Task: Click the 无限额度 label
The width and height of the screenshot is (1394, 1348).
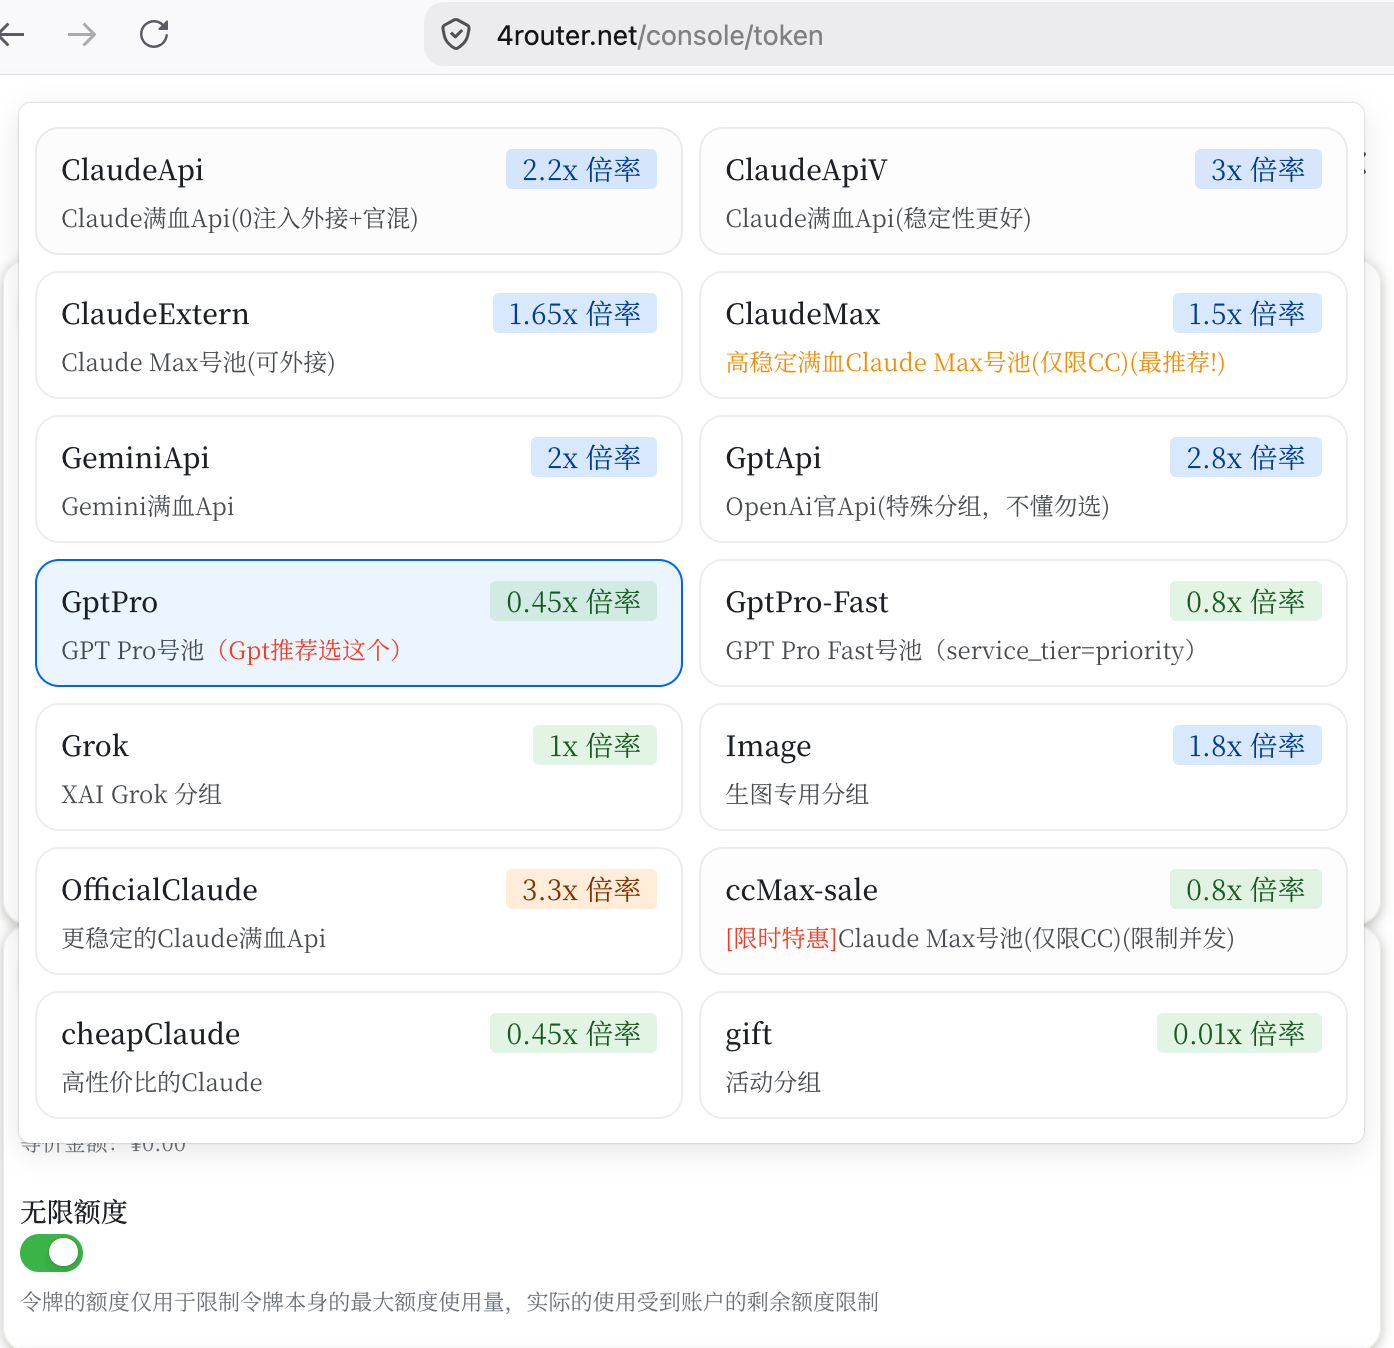Action: pyautogui.click(x=74, y=1212)
